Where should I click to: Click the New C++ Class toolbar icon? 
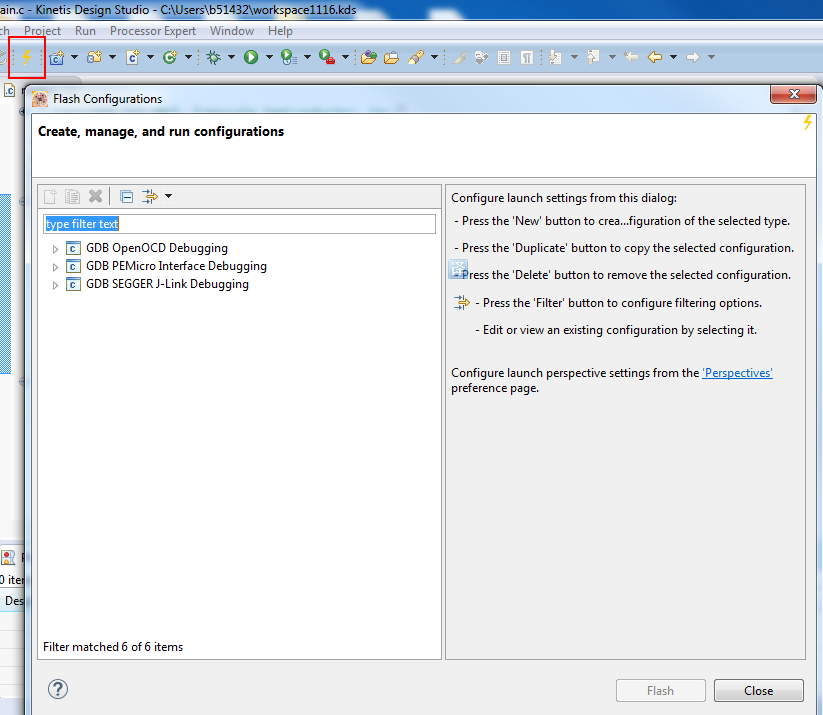[170, 57]
